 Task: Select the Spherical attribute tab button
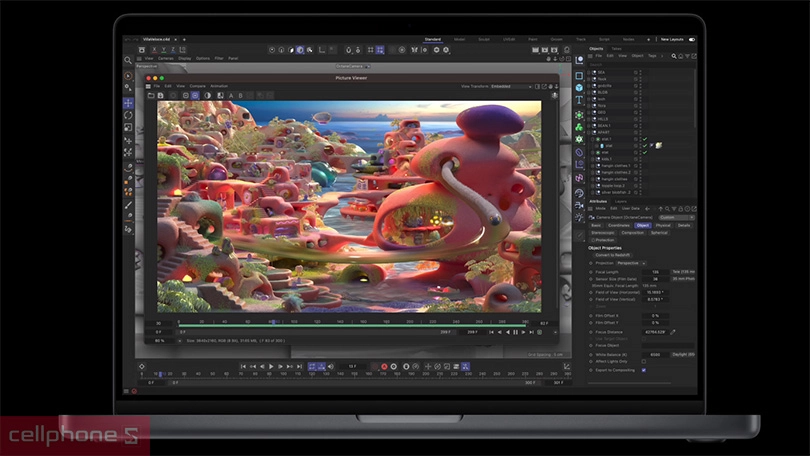coord(659,233)
